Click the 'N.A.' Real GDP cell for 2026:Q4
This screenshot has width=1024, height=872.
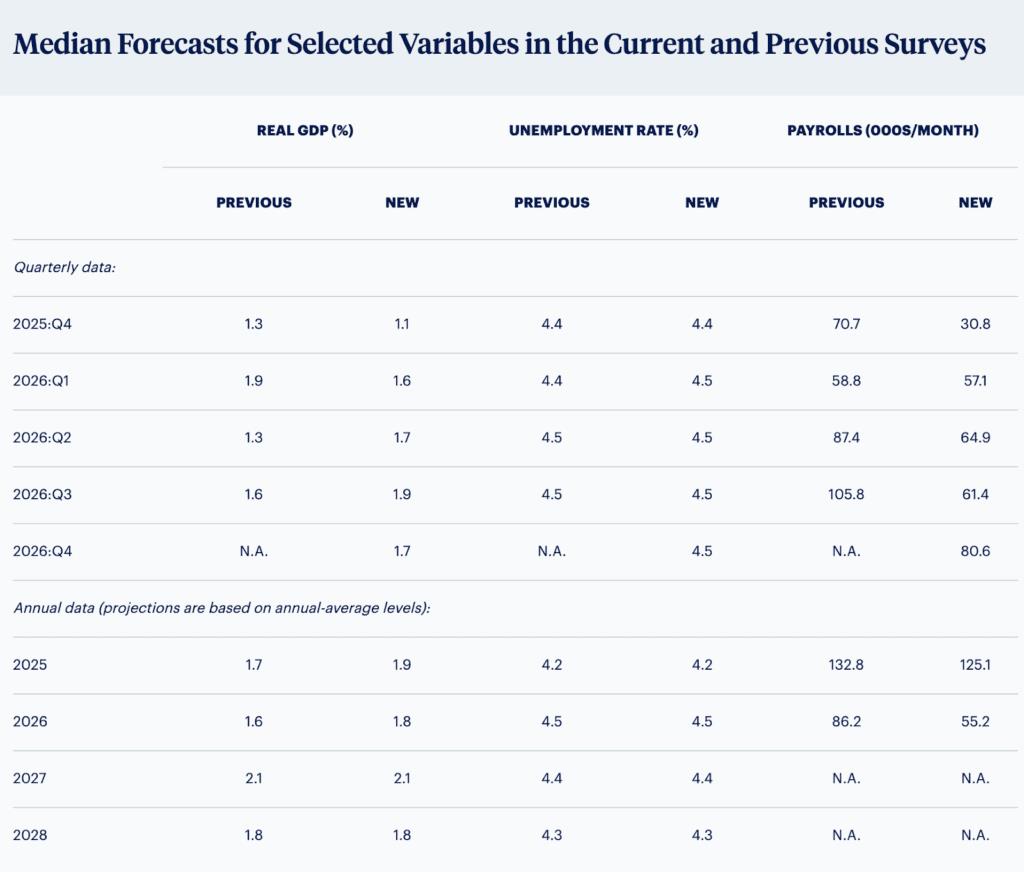point(254,551)
